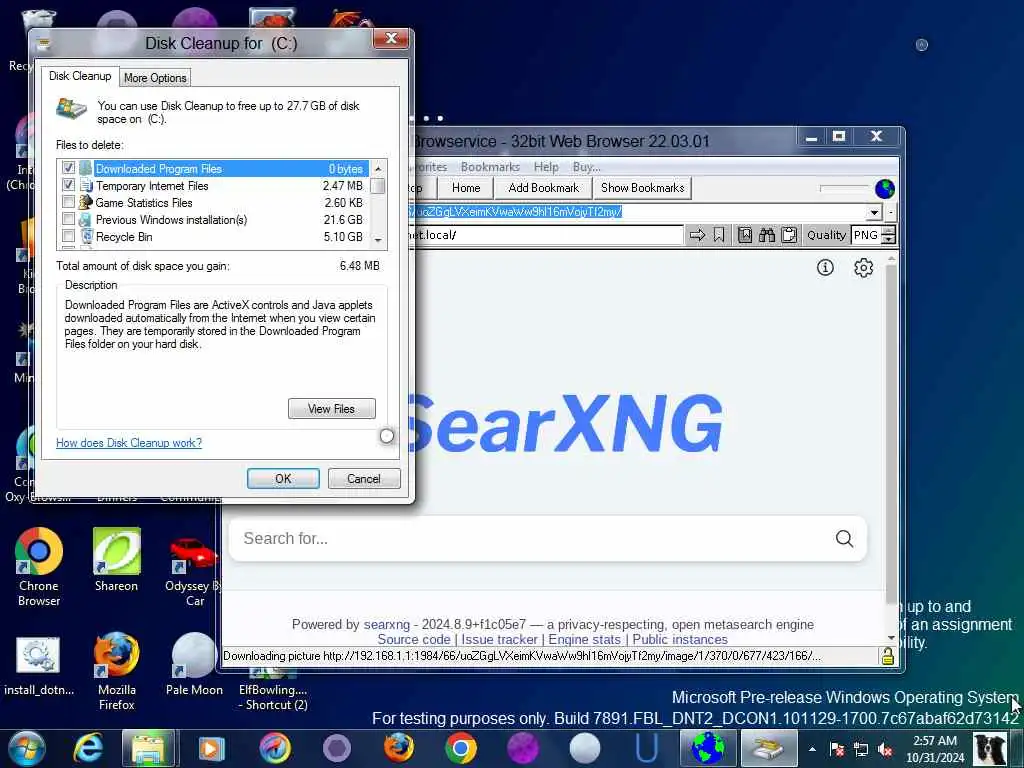Open Chrone Browser desktop shortcut
The width and height of the screenshot is (1024, 768).
pyautogui.click(x=39, y=567)
